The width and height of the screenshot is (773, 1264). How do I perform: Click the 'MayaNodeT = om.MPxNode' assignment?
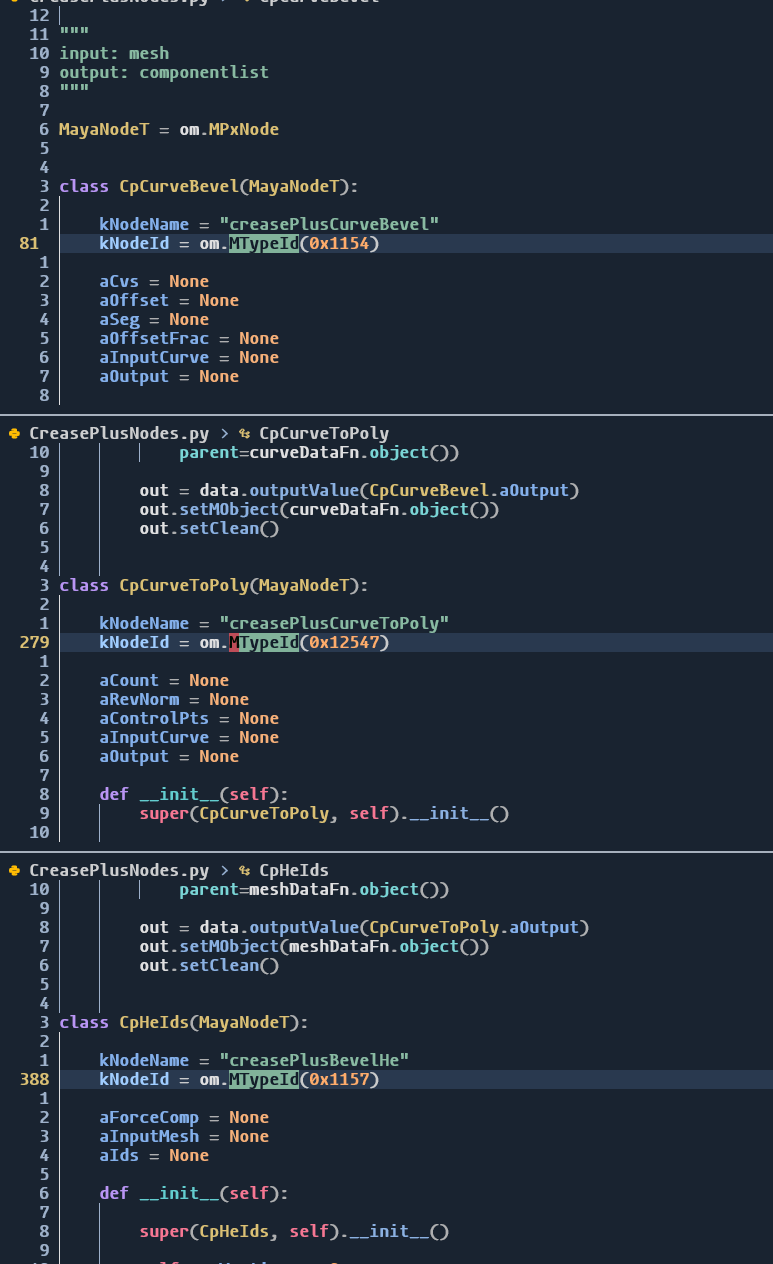tap(169, 129)
